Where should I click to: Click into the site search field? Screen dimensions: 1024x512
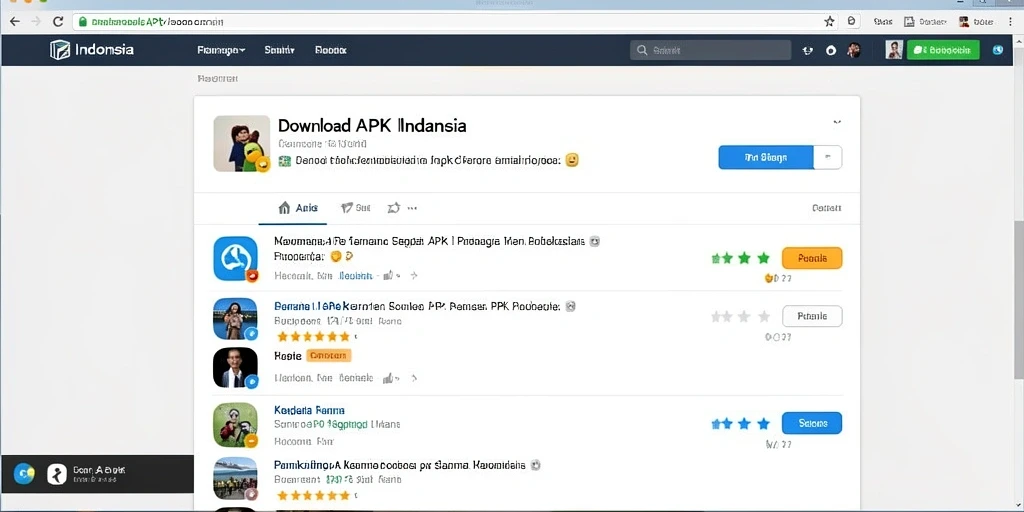click(711, 50)
